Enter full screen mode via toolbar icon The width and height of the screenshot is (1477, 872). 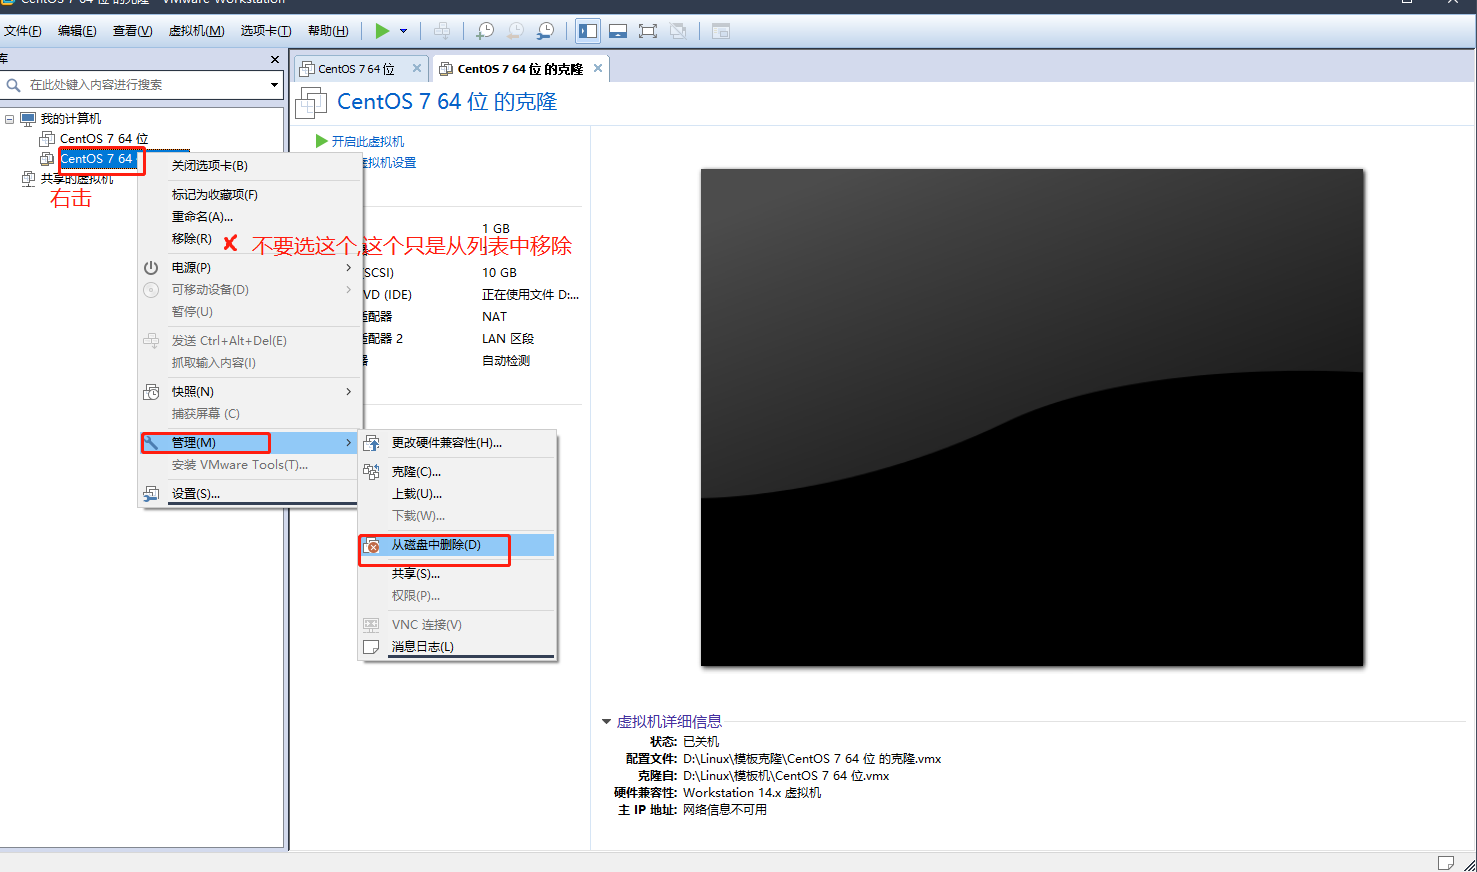pyautogui.click(x=648, y=31)
